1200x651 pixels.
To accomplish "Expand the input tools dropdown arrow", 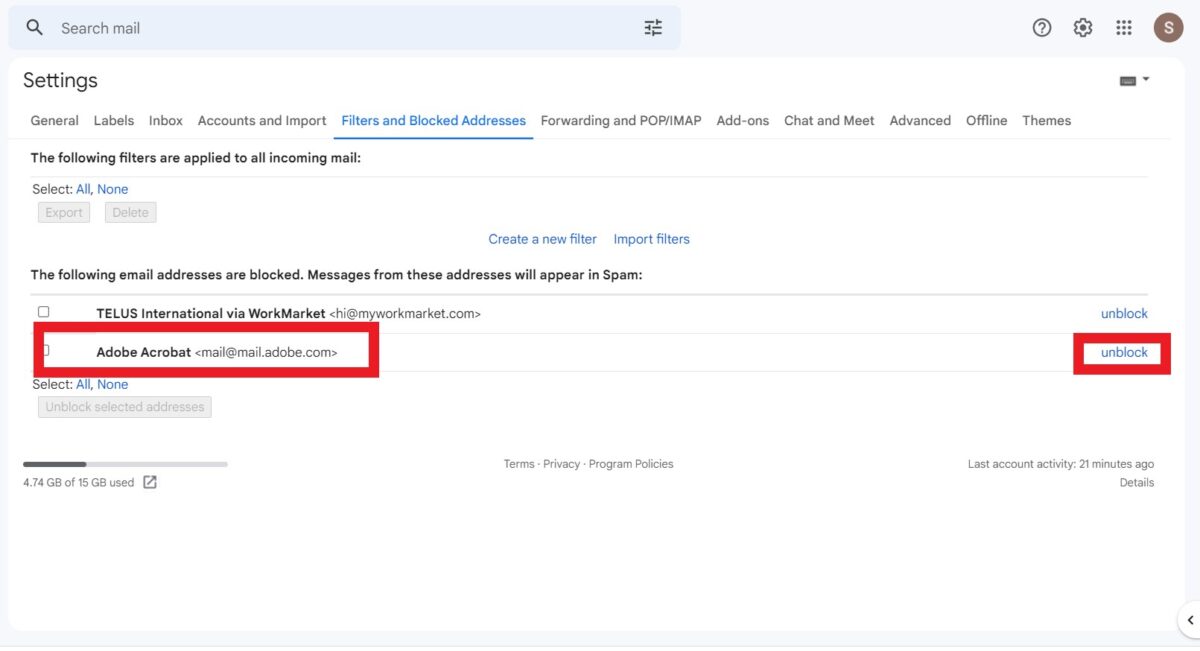I will pos(1146,80).
